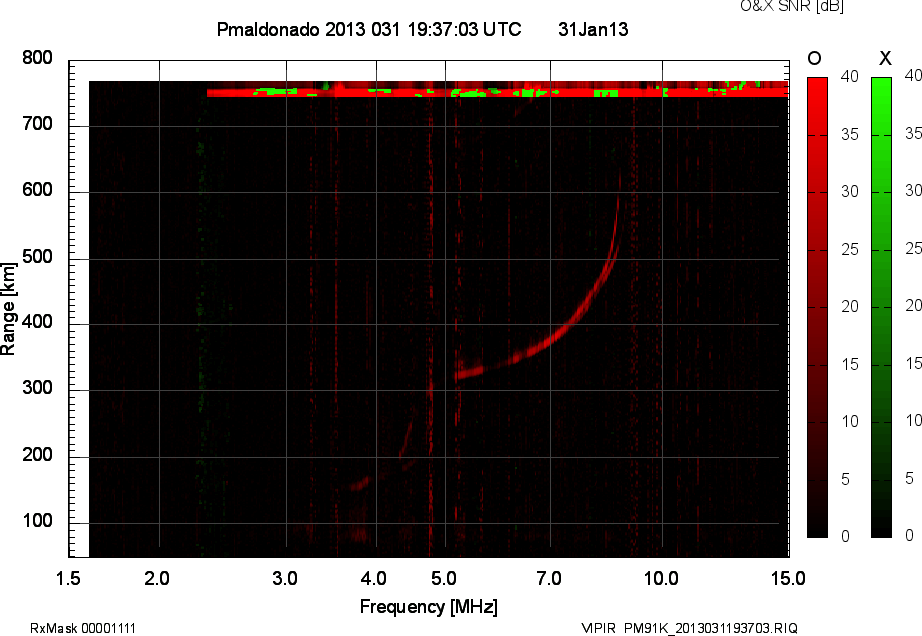Screen dimensions: 922x636
Task: Click the 7.0 frequency tick label
Action: 549,579
